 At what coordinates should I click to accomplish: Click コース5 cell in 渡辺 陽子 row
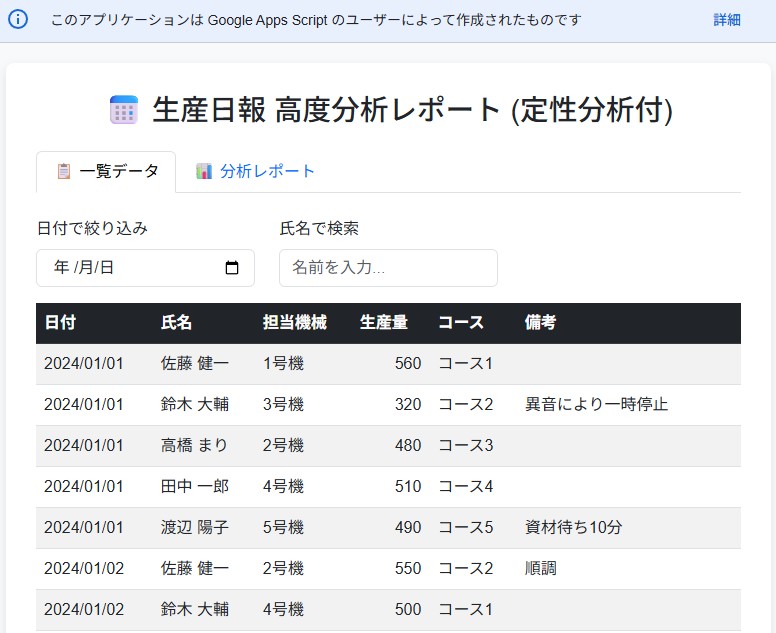(466, 528)
